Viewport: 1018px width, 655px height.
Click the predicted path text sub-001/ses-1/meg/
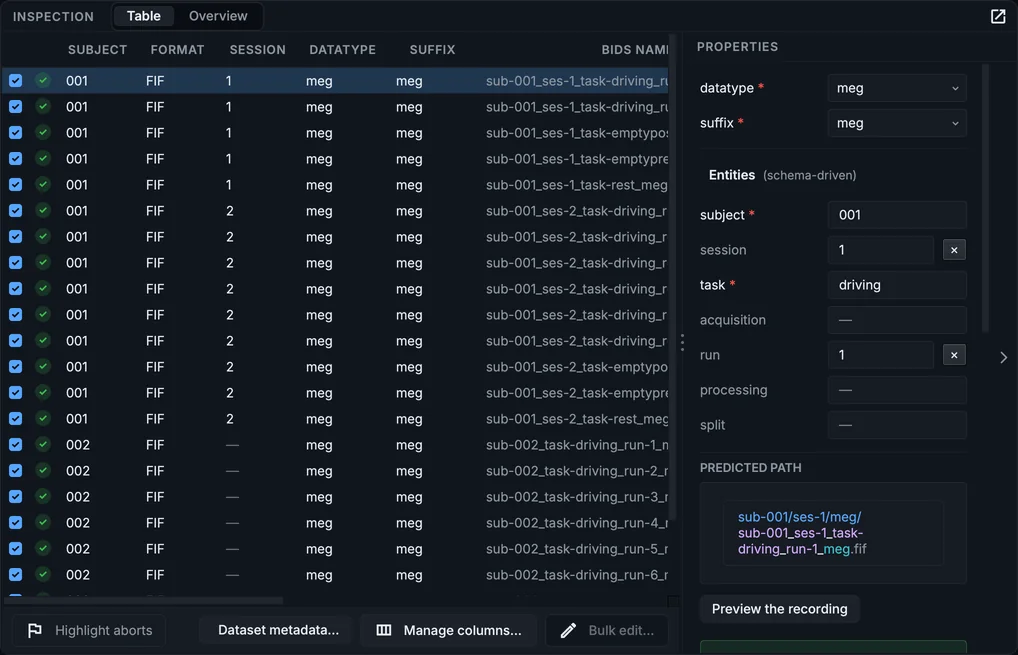(x=799, y=517)
